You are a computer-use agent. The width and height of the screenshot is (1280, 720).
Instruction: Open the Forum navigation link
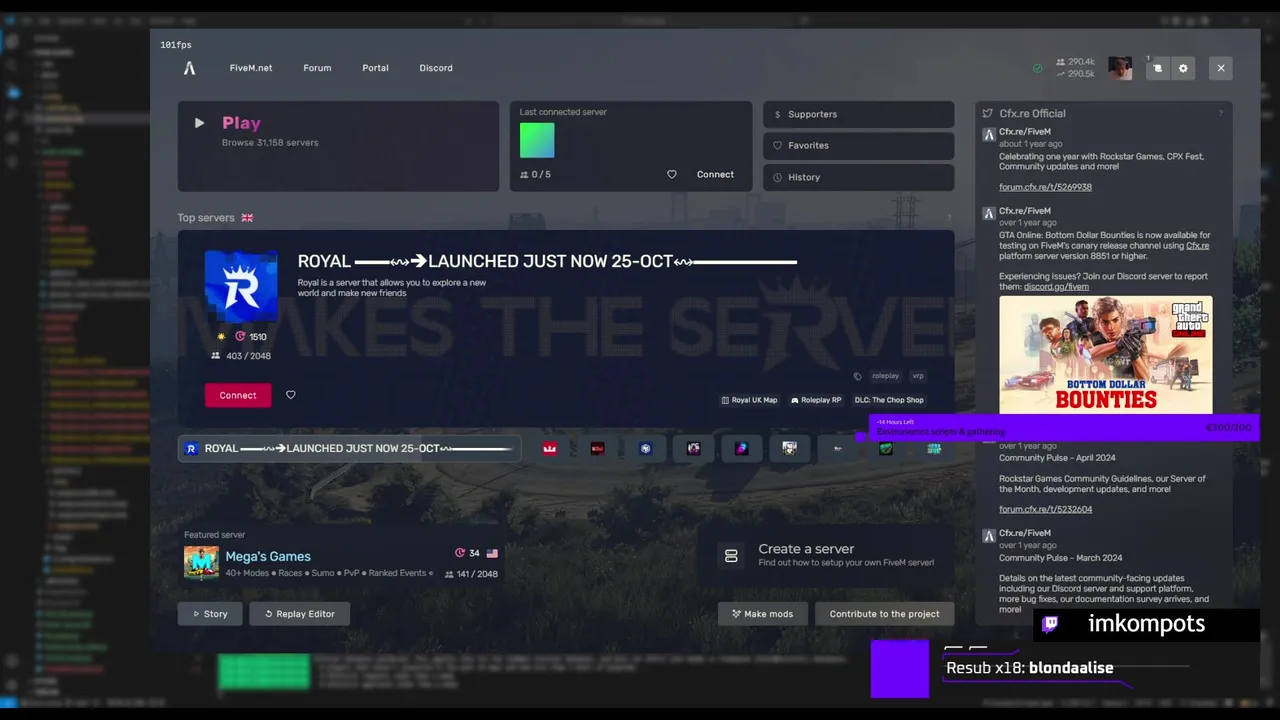[x=317, y=68]
